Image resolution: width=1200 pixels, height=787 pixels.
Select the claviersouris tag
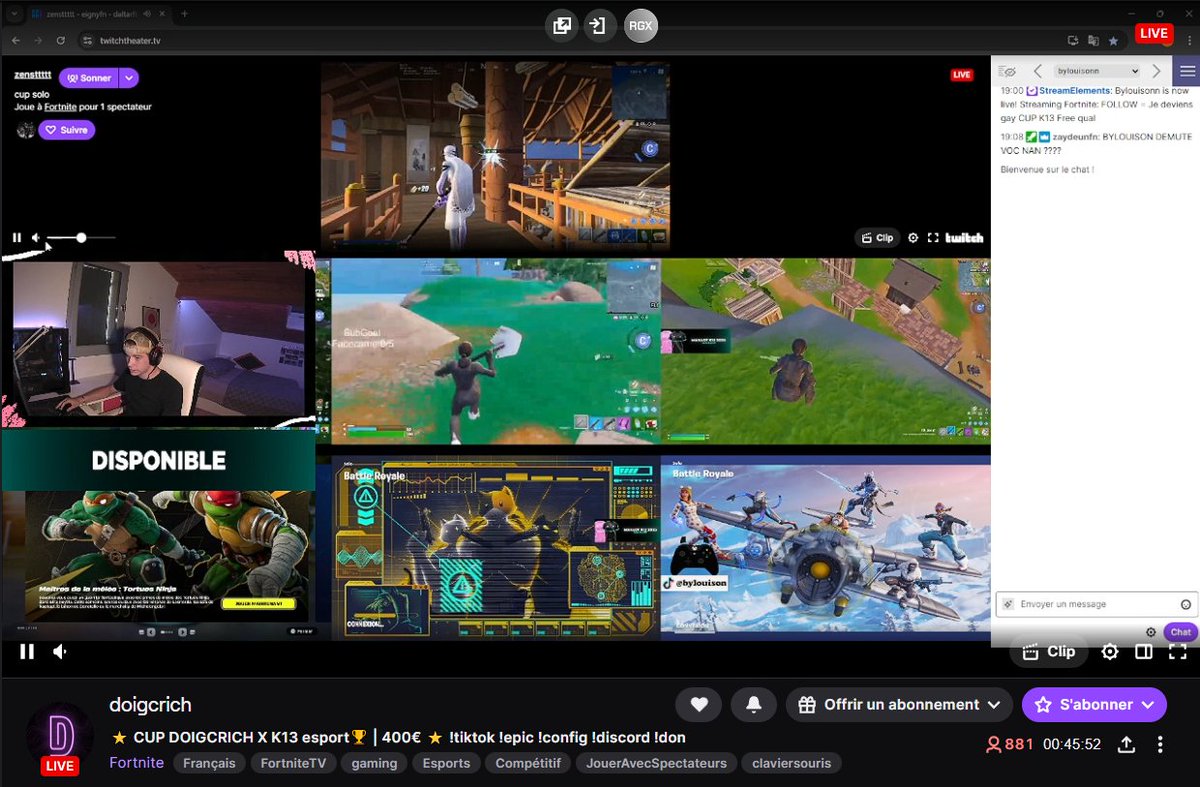[793, 763]
